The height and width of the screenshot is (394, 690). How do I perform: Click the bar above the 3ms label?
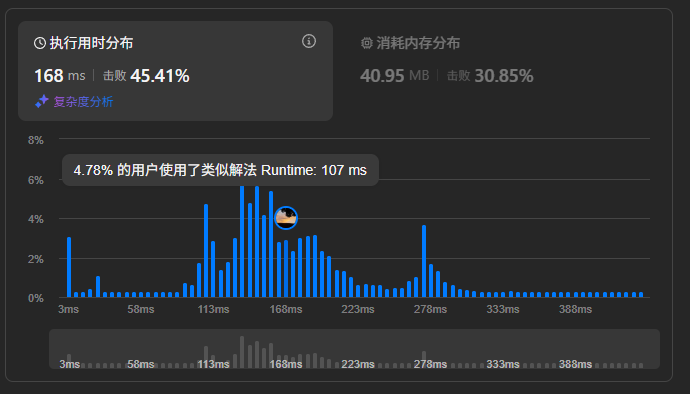click(x=69, y=267)
